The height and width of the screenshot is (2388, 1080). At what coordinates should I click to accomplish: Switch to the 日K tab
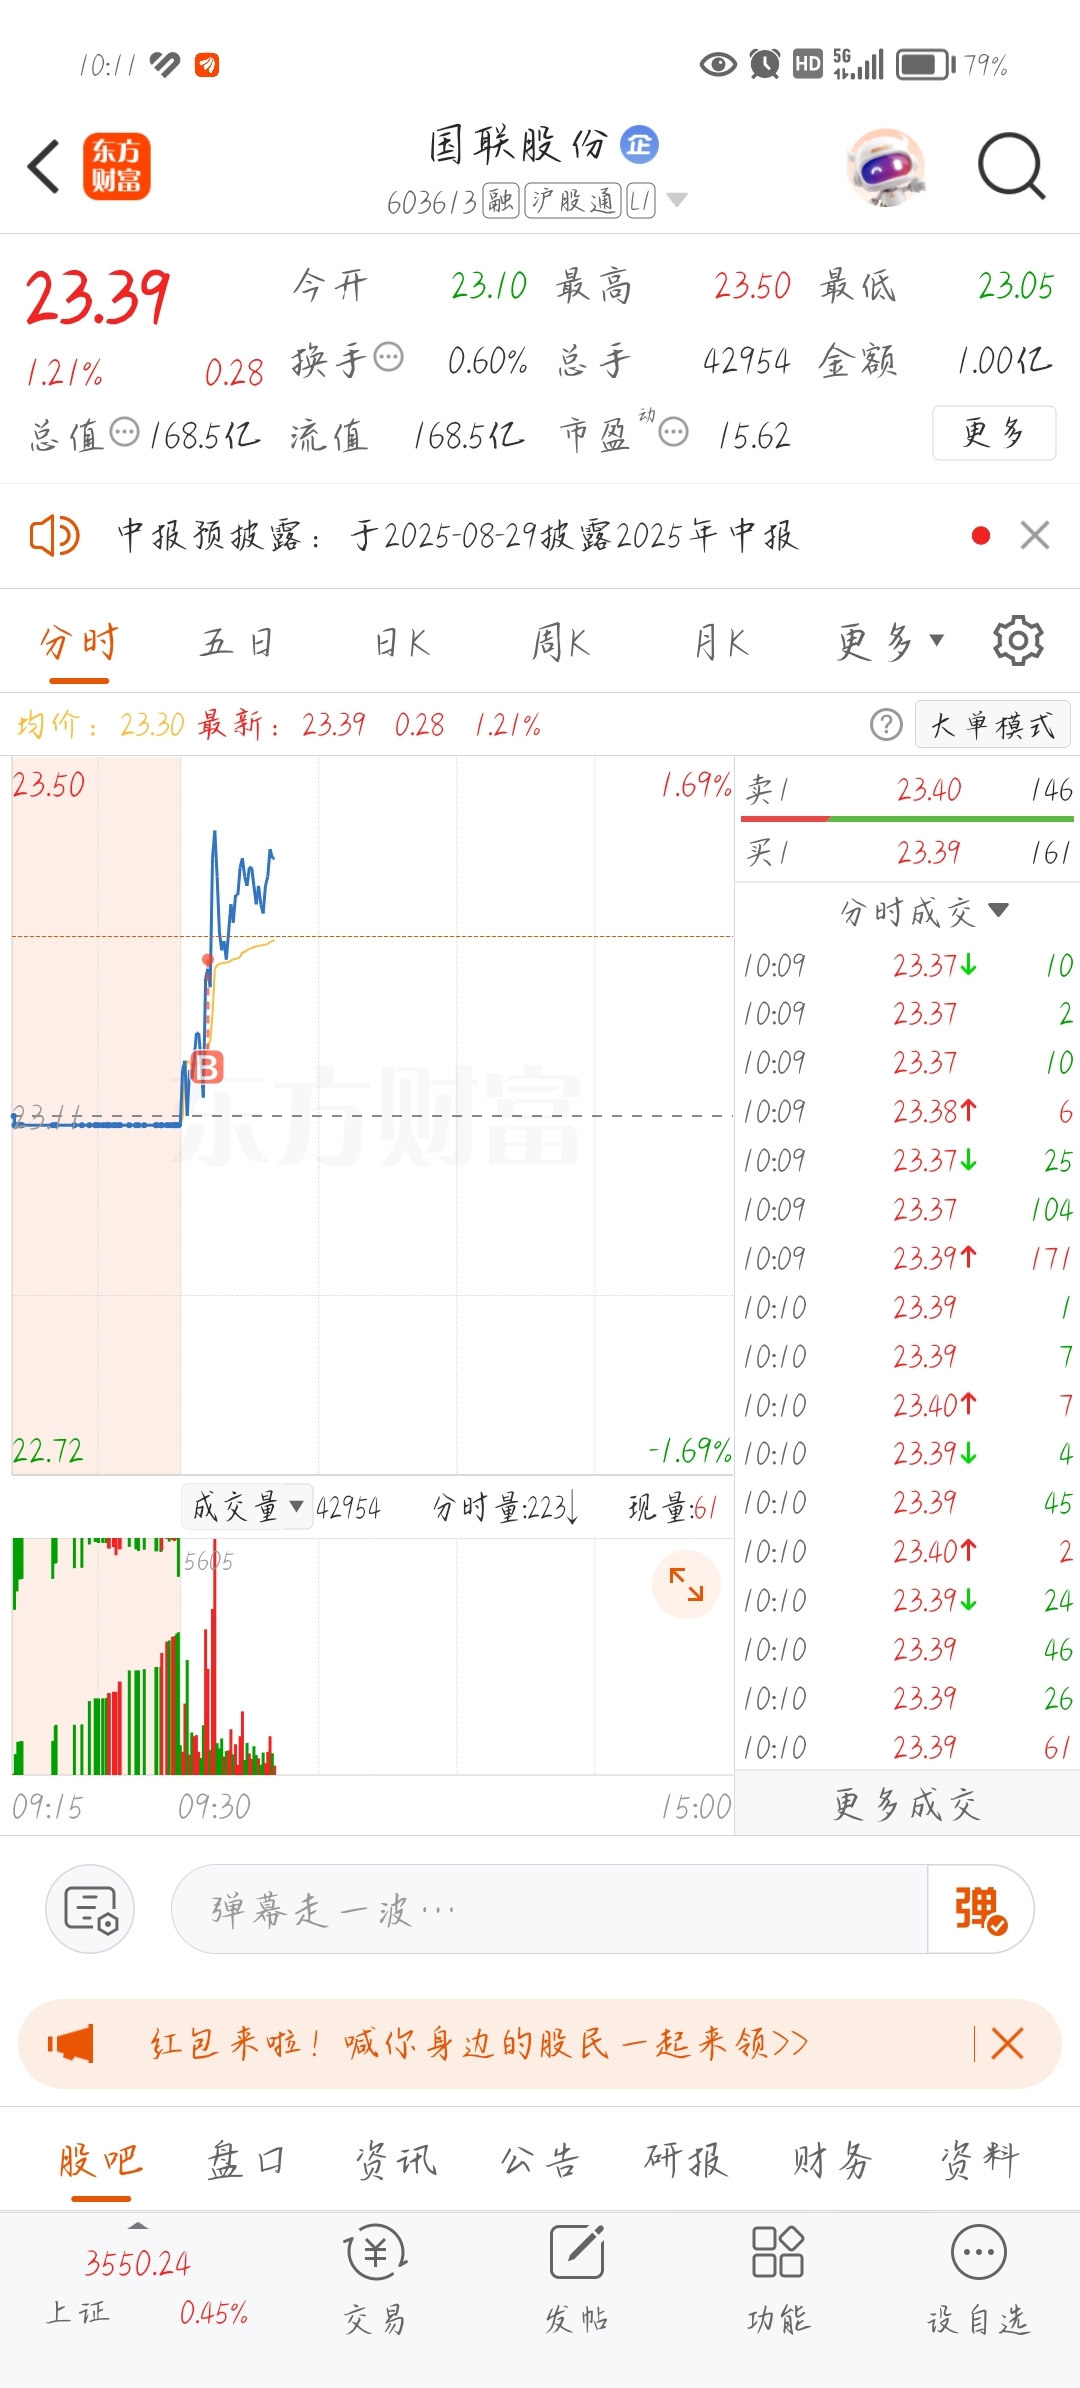tap(402, 642)
